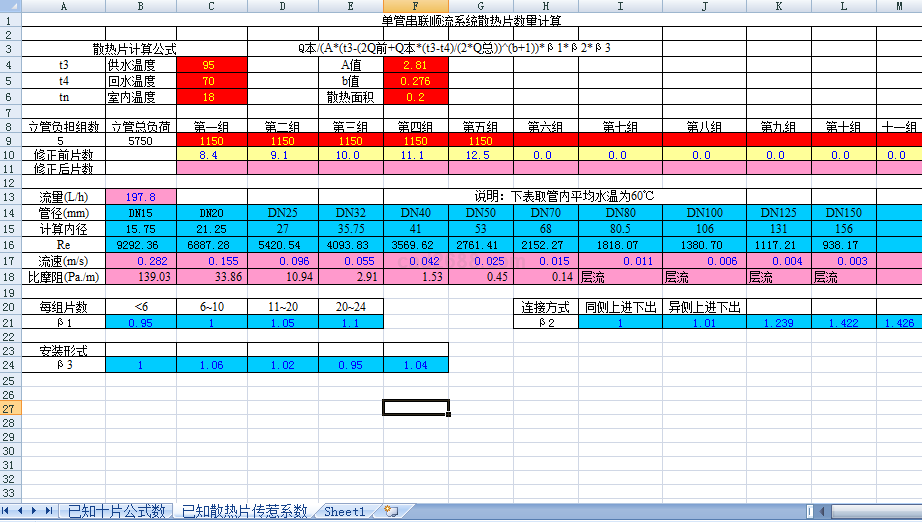Click the pink 流量 cell showing 197.8
The width and height of the screenshot is (922, 522).
140,197
